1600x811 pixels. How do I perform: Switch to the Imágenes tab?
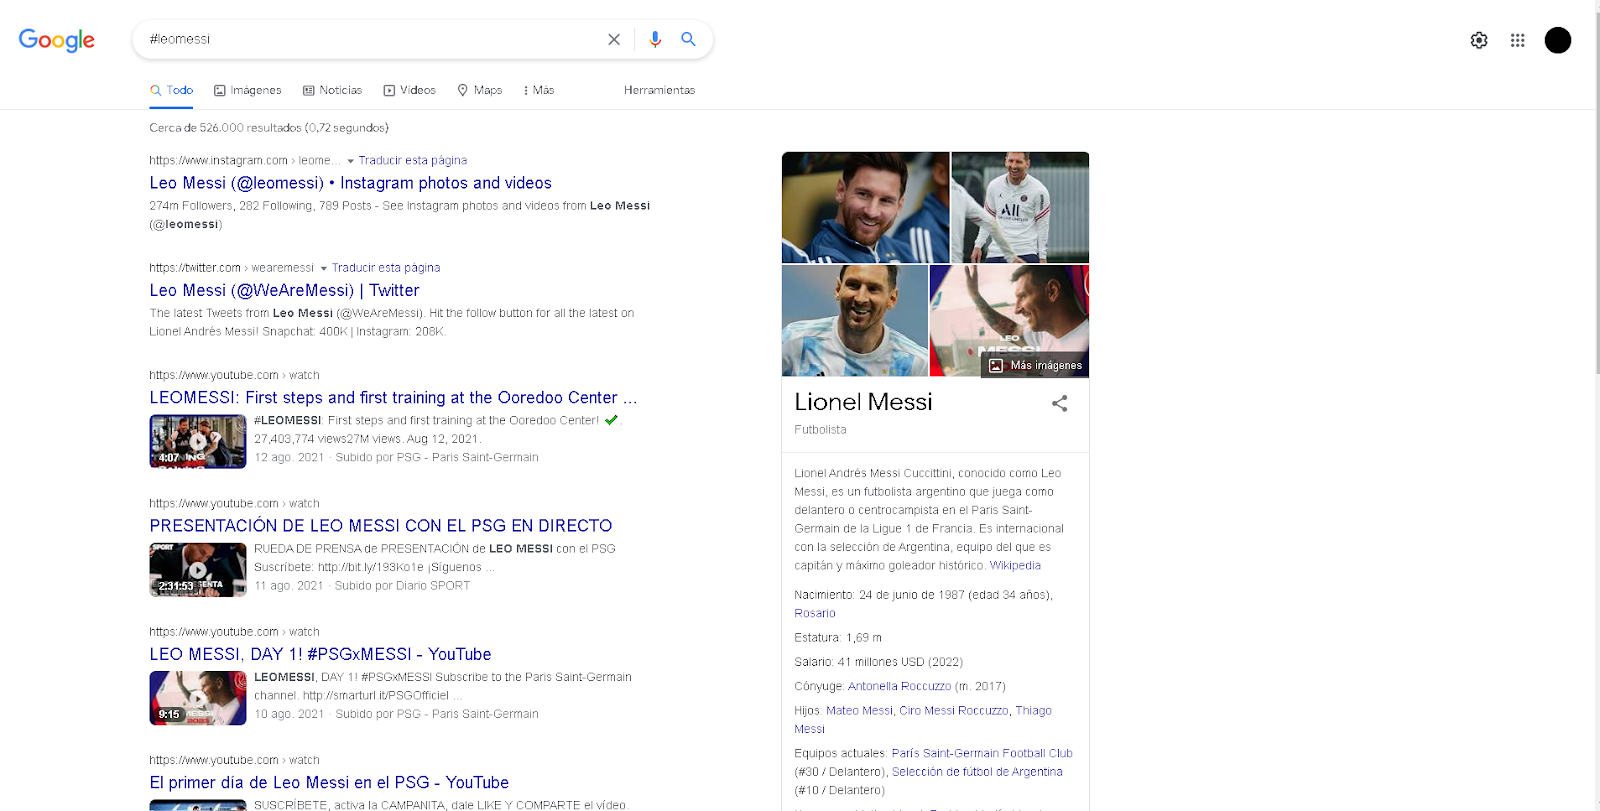(248, 90)
